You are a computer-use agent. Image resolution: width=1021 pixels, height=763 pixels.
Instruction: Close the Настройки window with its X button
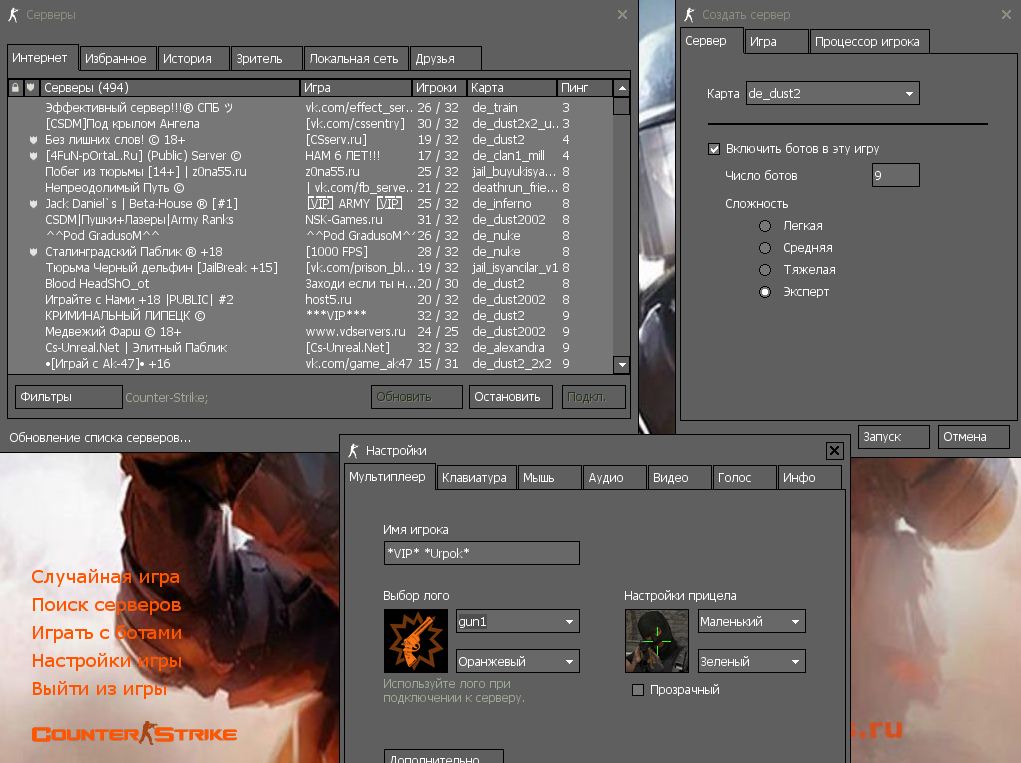click(x=834, y=451)
